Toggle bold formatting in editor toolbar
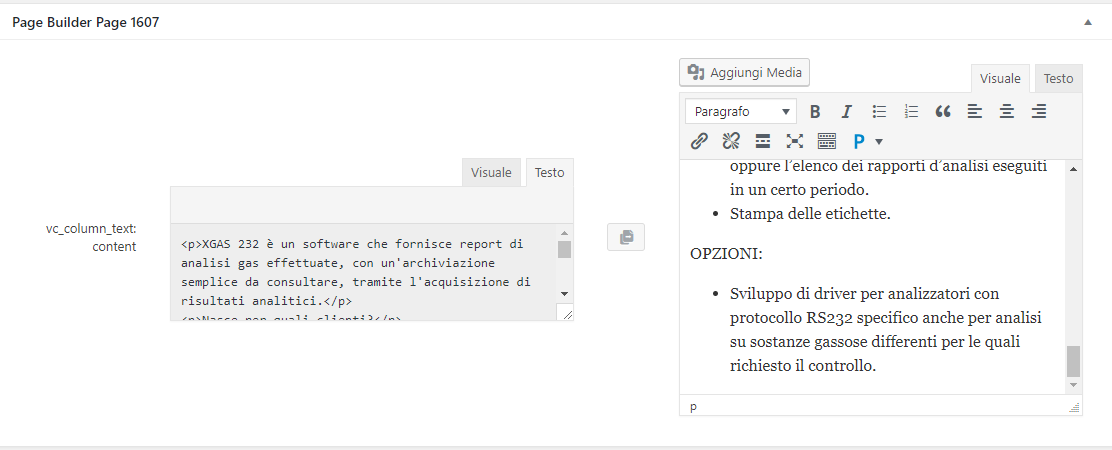The width and height of the screenshot is (1112, 450). tap(815, 112)
